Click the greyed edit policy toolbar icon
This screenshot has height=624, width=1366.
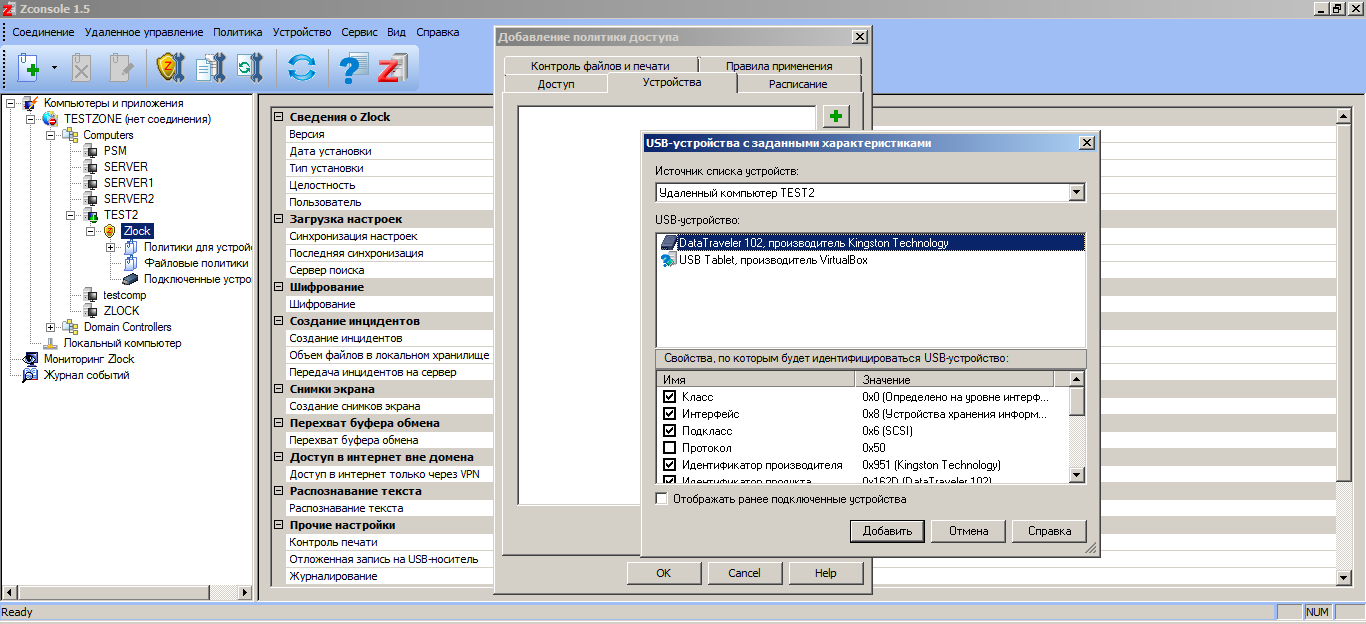click(121, 68)
